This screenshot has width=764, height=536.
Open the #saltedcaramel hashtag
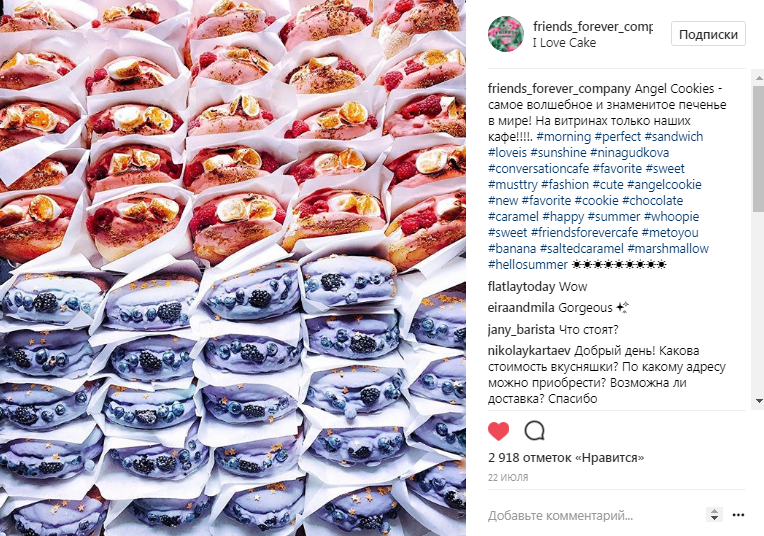click(582, 249)
